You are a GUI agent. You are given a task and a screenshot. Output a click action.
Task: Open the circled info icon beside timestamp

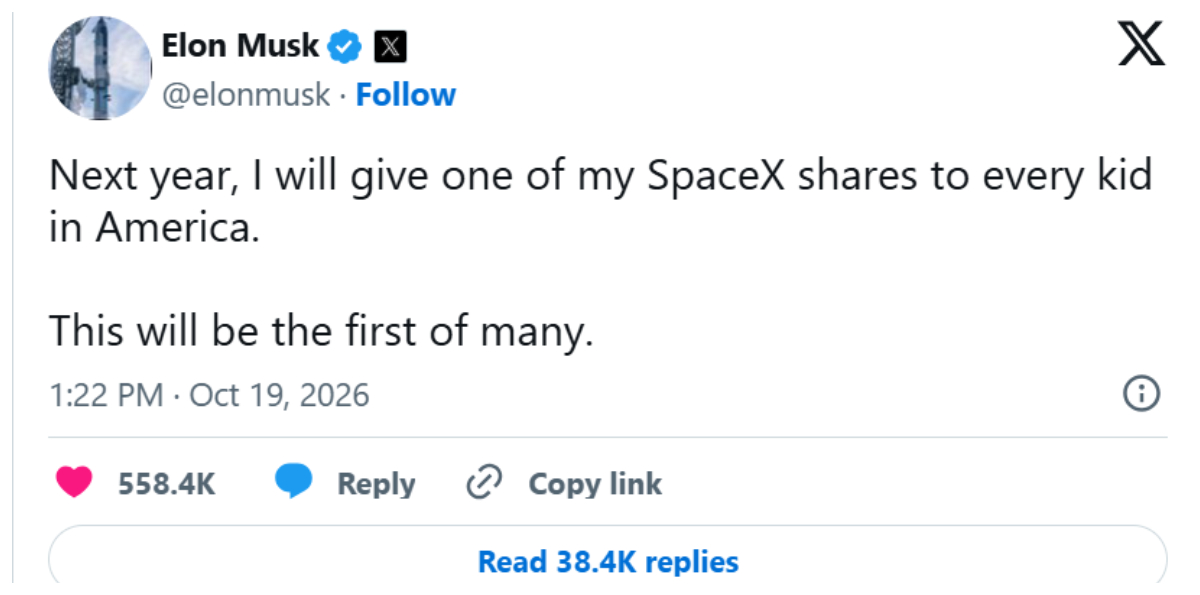pyautogui.click(x=1142, y=394)
